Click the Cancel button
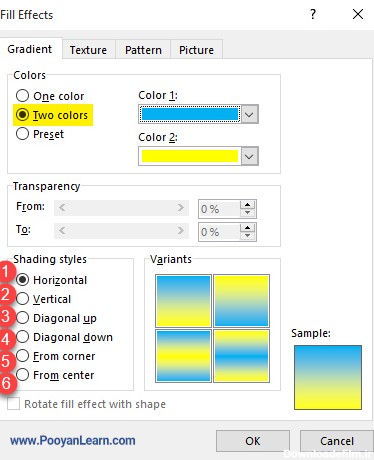374x460 pixels. (x=337, y=441)
